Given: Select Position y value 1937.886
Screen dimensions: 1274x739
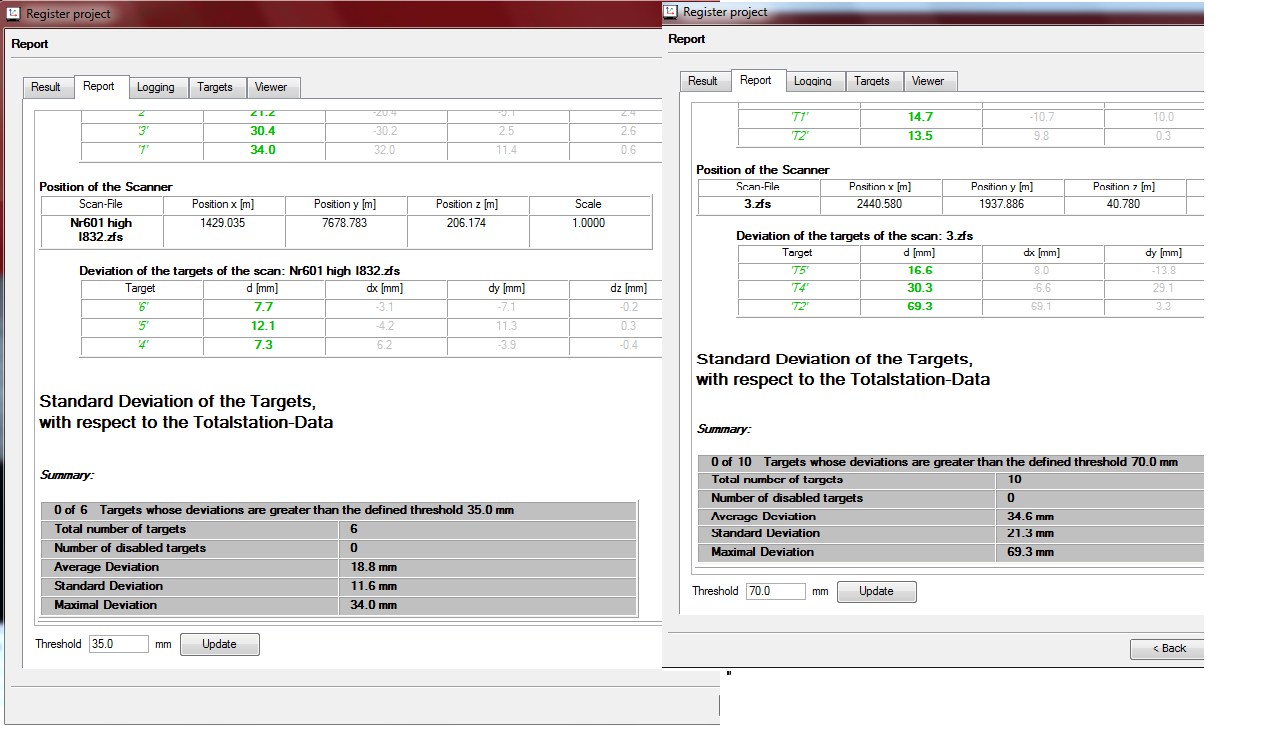Looking at the screenshot, I should (1003, 204).
